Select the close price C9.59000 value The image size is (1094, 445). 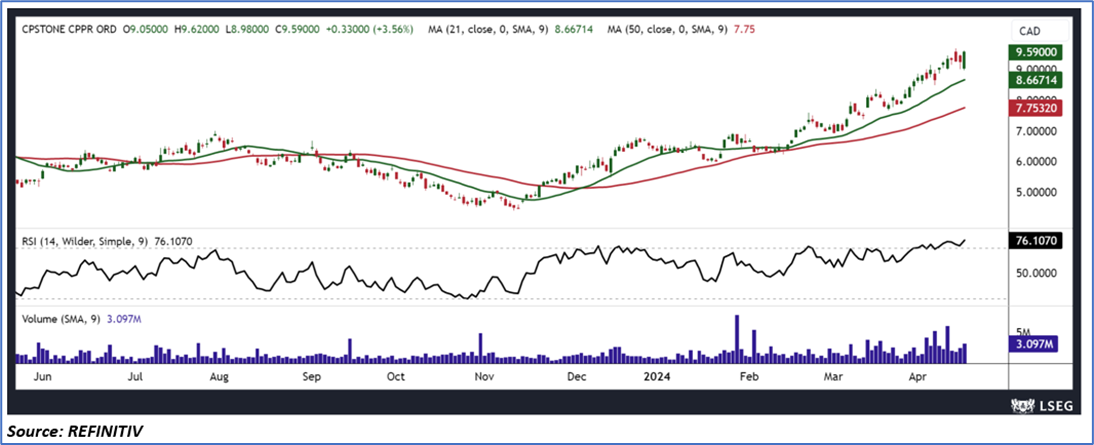point(299,30)
